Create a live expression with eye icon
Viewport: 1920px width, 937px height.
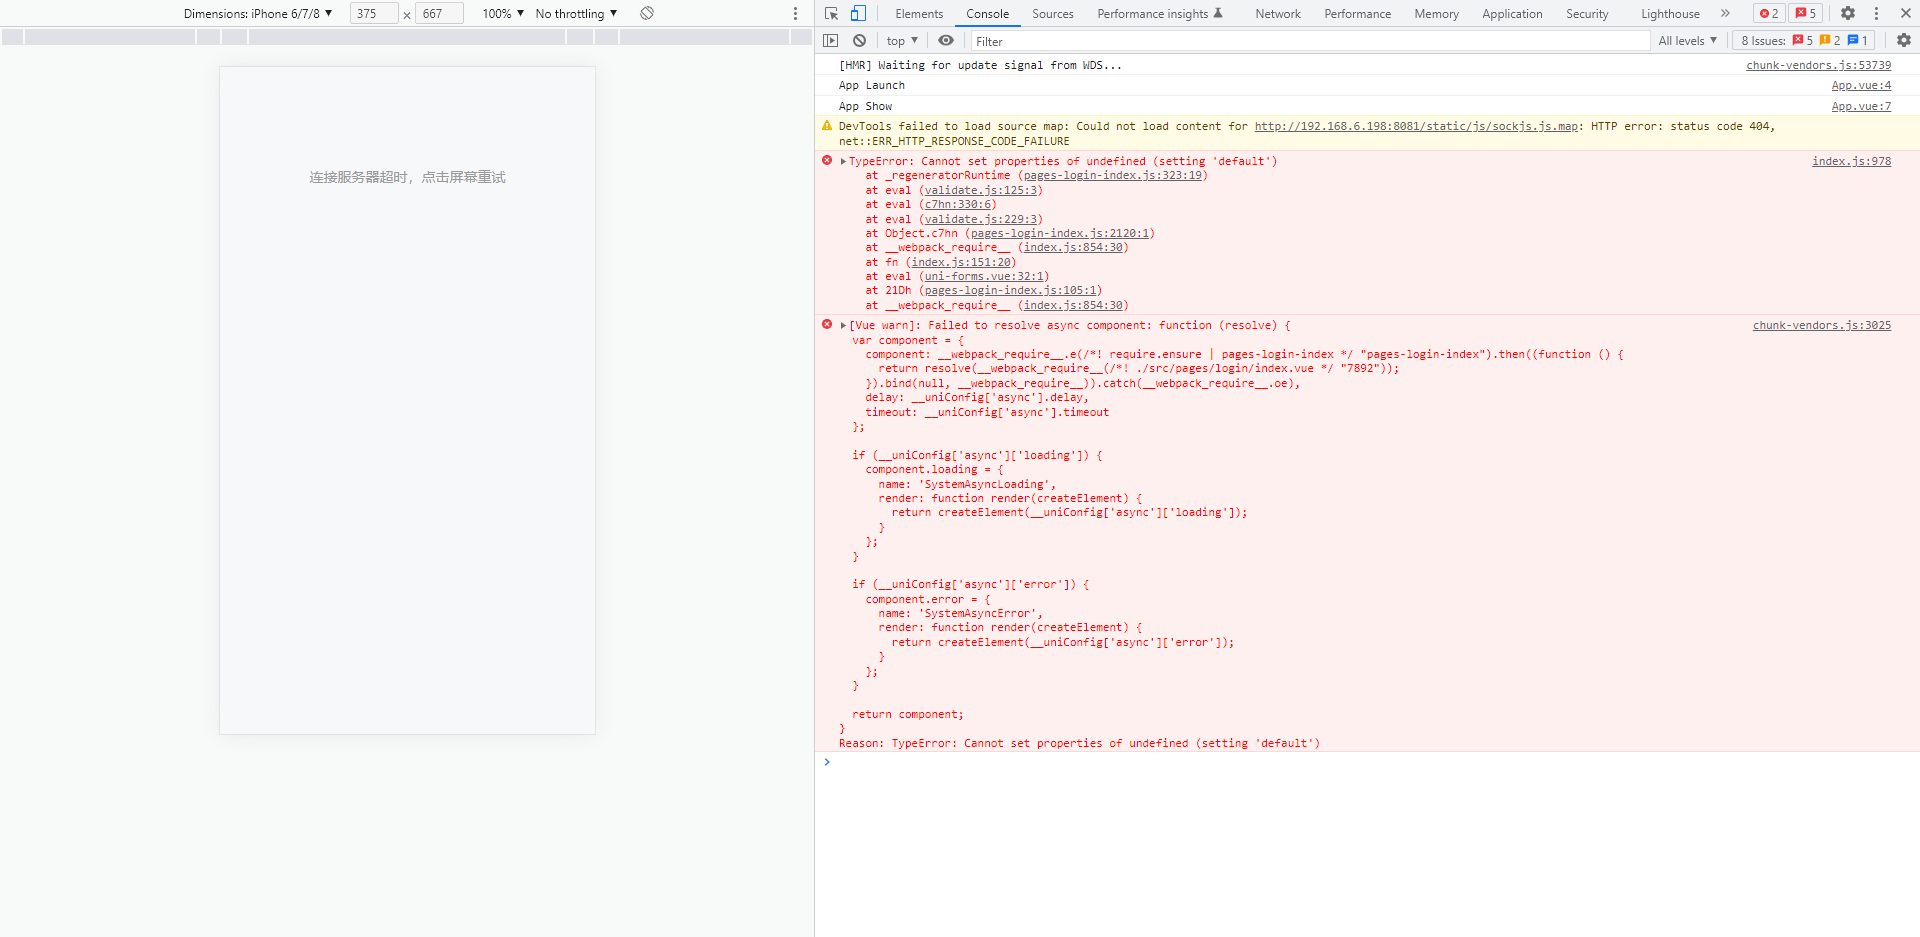pyautogui.click(x=945, y=41)
